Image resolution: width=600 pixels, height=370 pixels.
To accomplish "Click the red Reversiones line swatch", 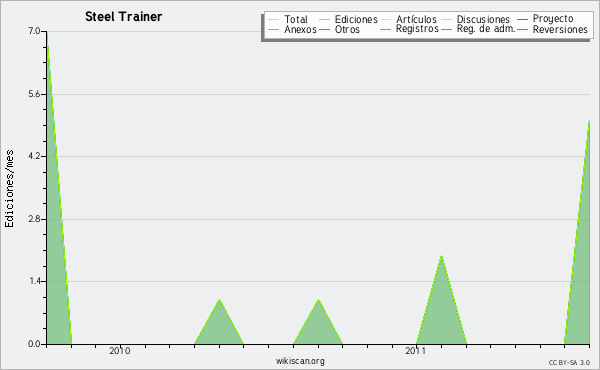I will pyautogui.click(x=522, y=29).
